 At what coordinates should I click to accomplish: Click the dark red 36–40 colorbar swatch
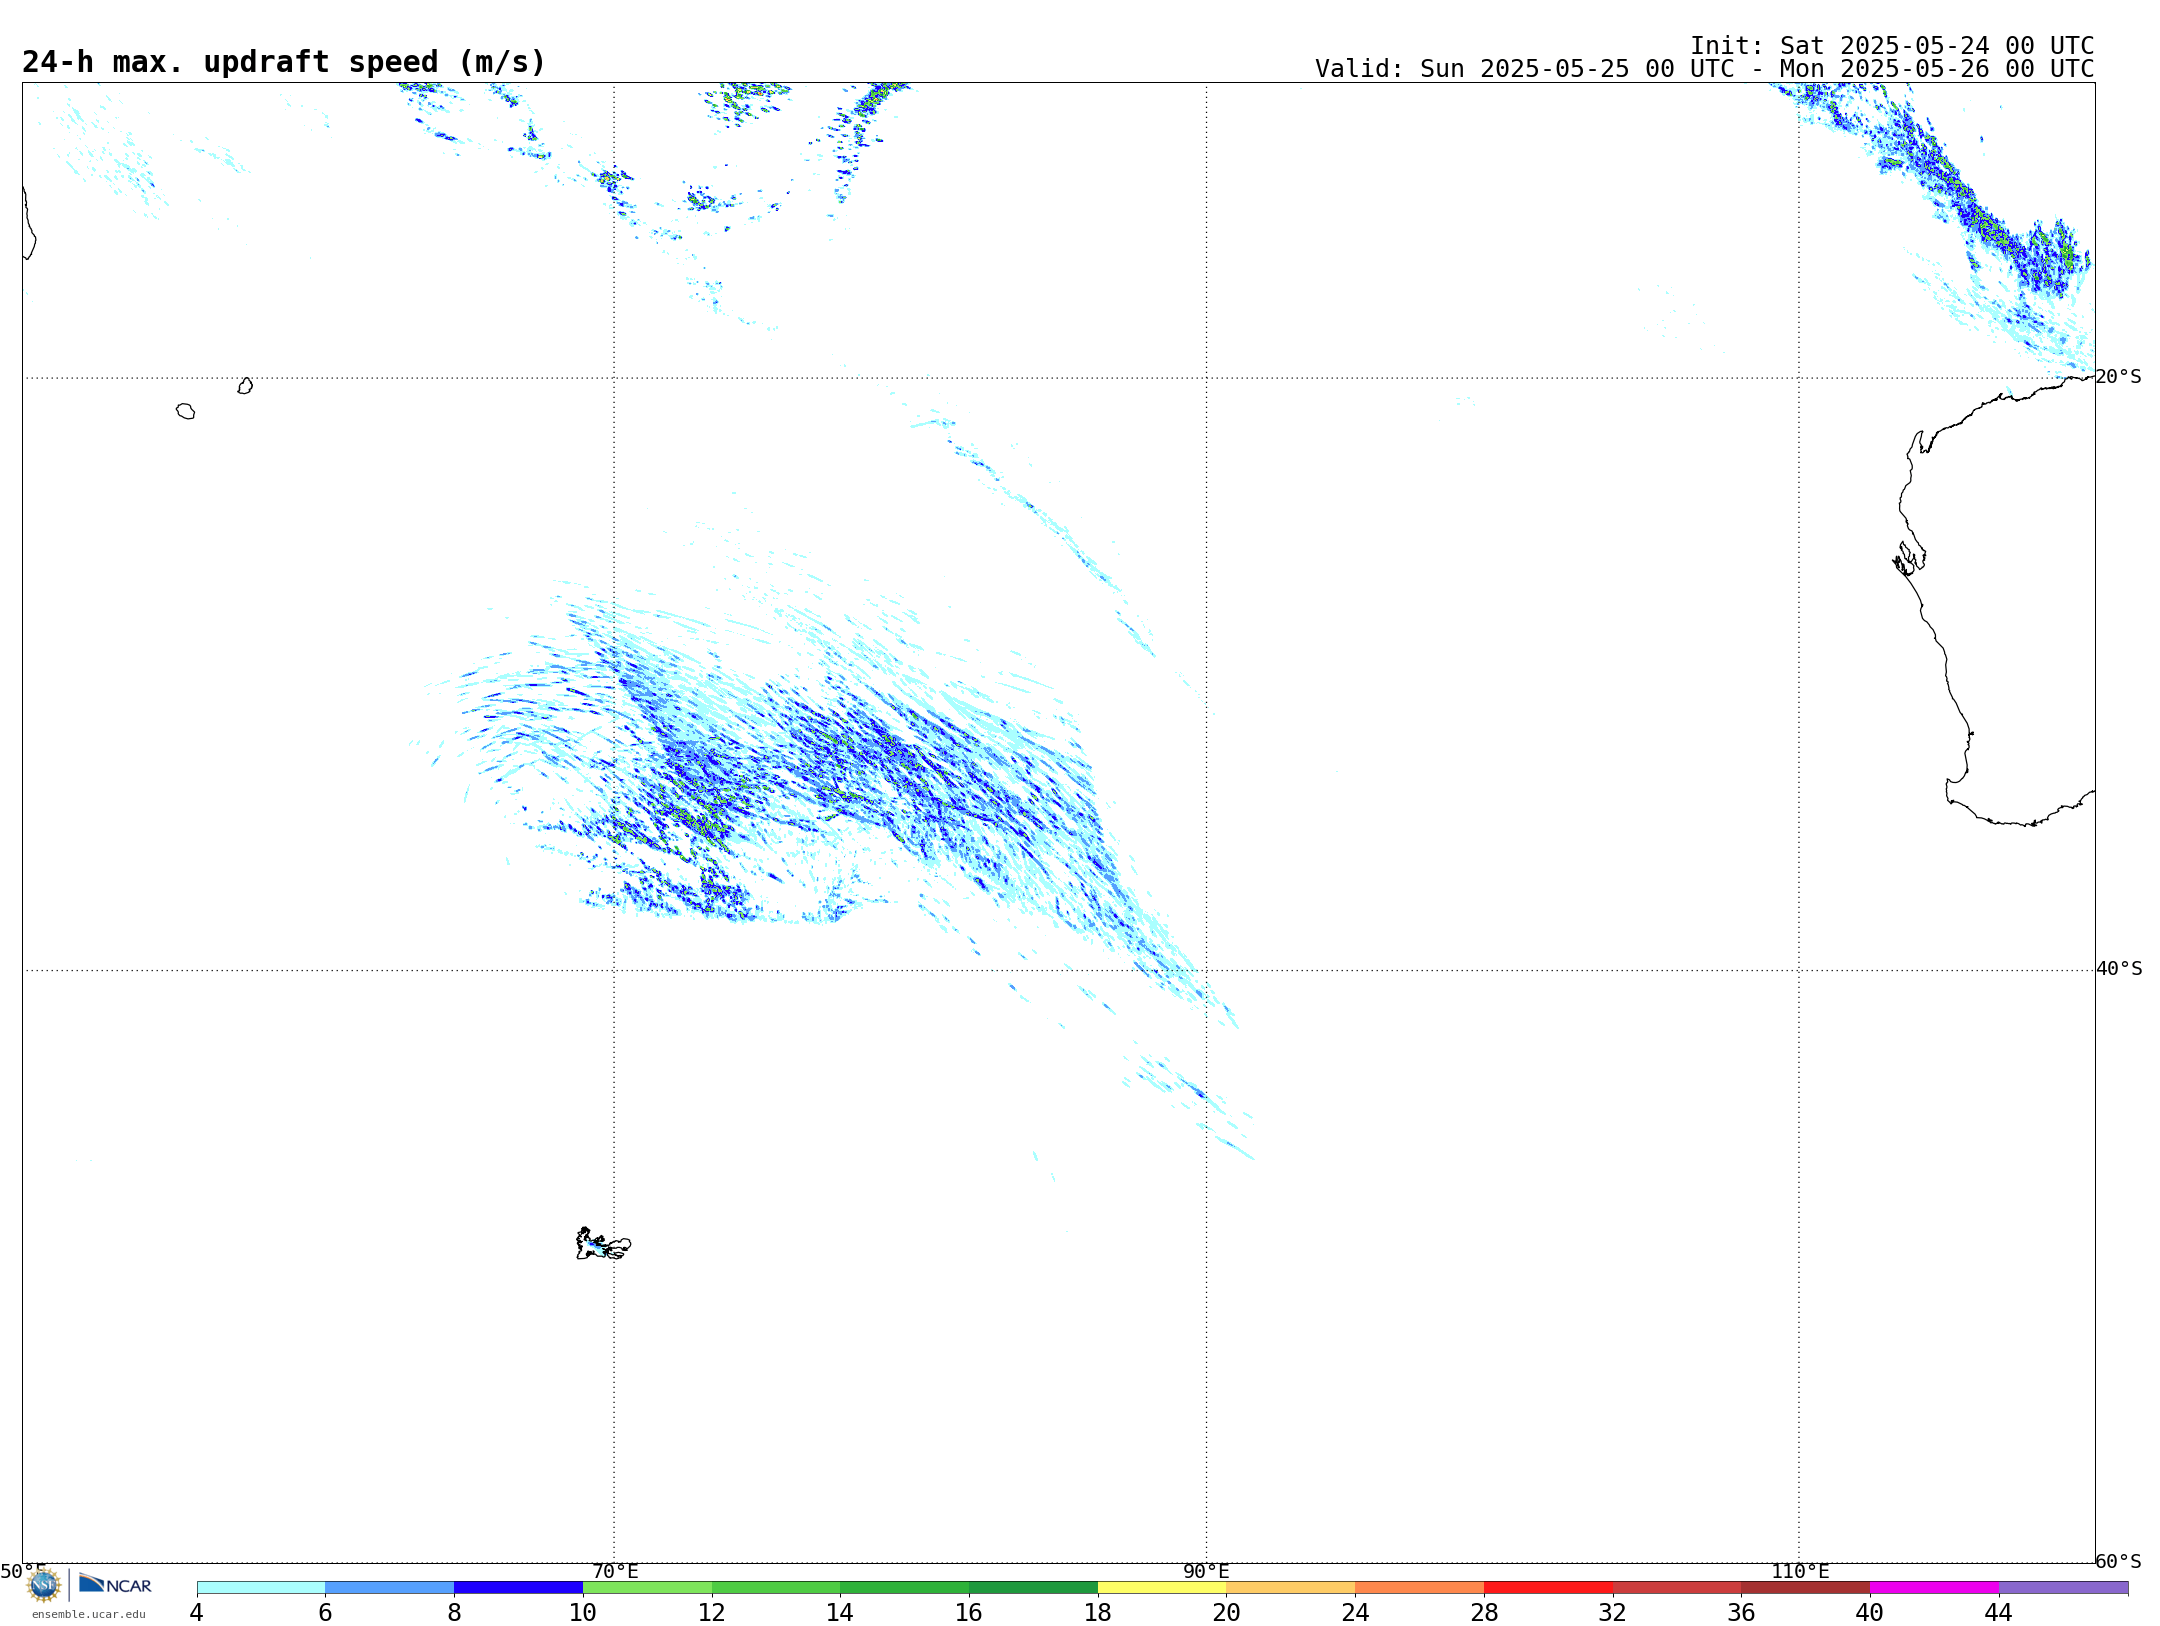(x=1806, y=1588)
